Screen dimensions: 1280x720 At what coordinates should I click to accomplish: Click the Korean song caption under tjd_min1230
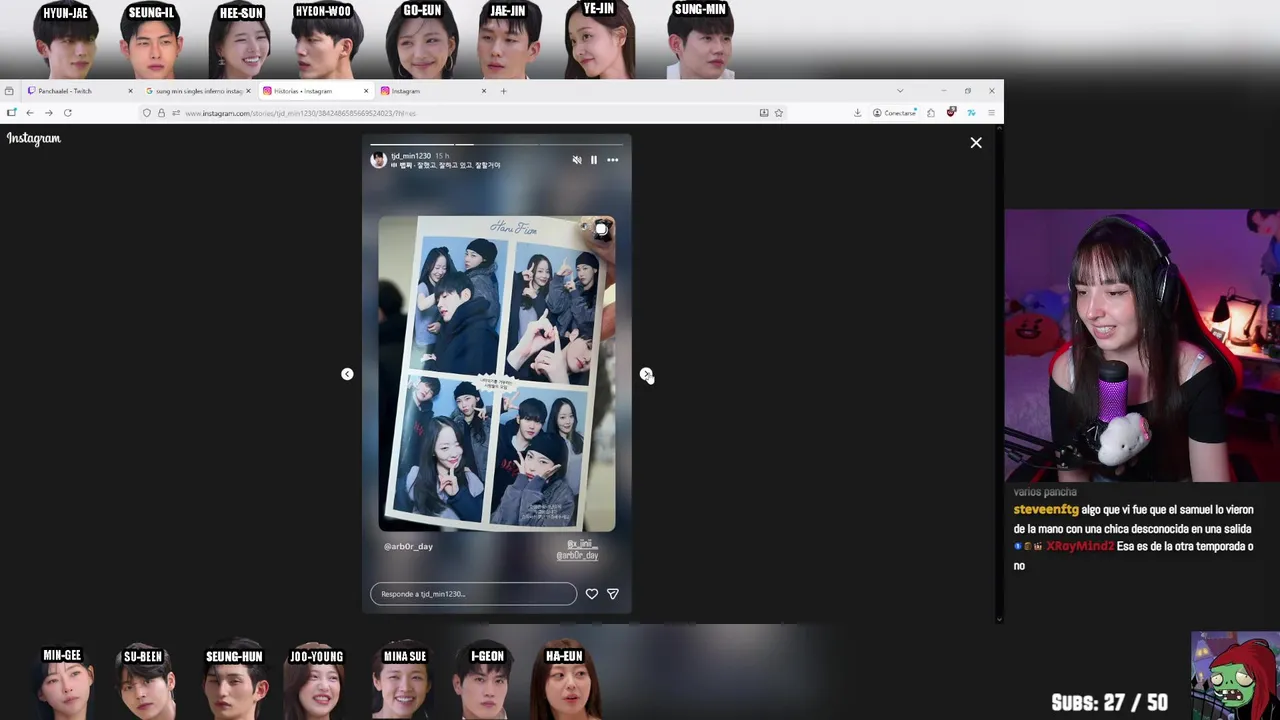click(x=446, y=165)
